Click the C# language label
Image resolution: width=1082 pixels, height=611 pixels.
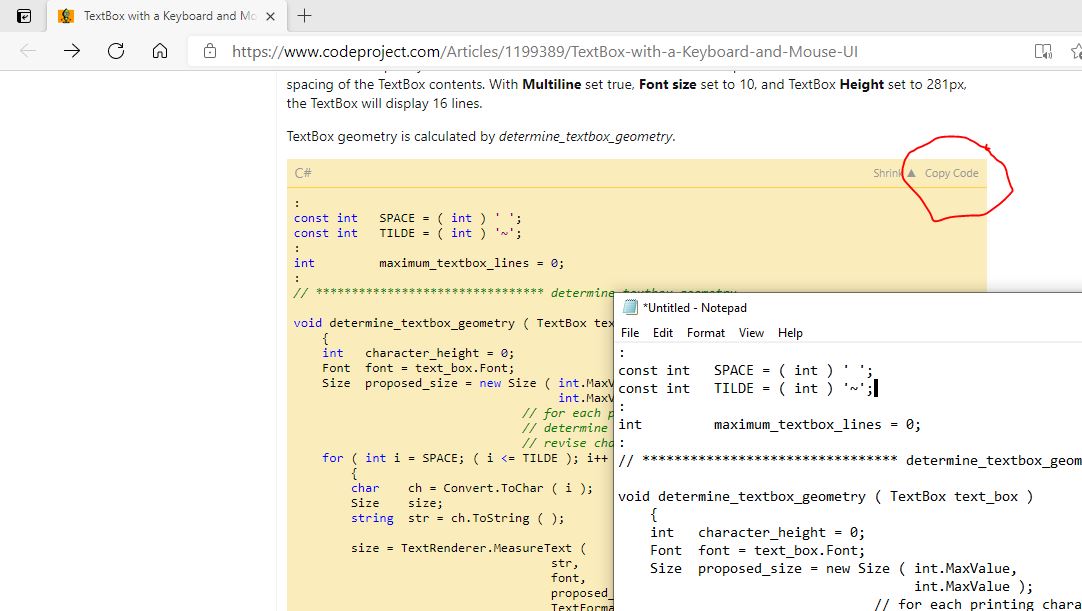(303, 173)
